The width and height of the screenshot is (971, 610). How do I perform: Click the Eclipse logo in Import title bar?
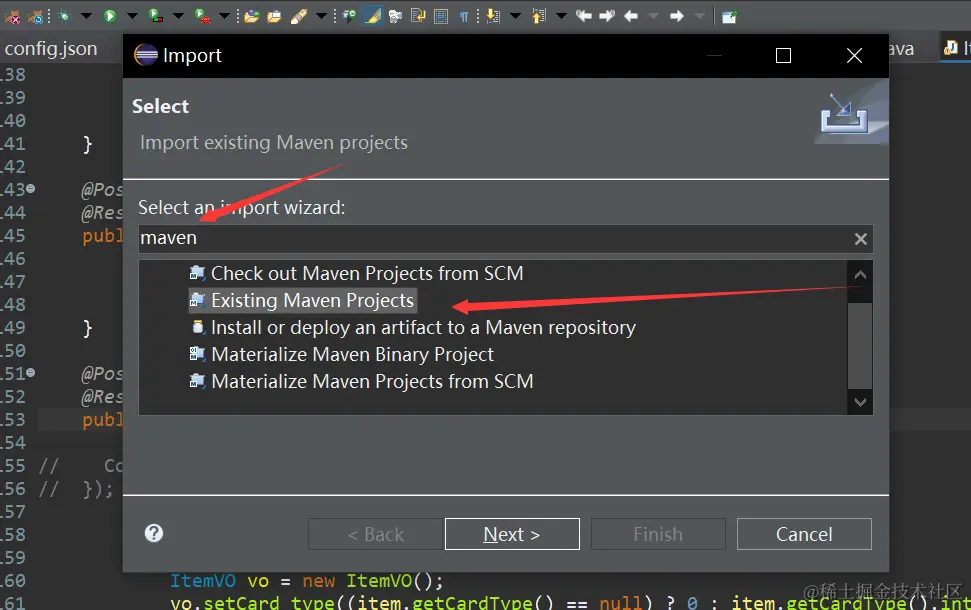click(146, 55)
